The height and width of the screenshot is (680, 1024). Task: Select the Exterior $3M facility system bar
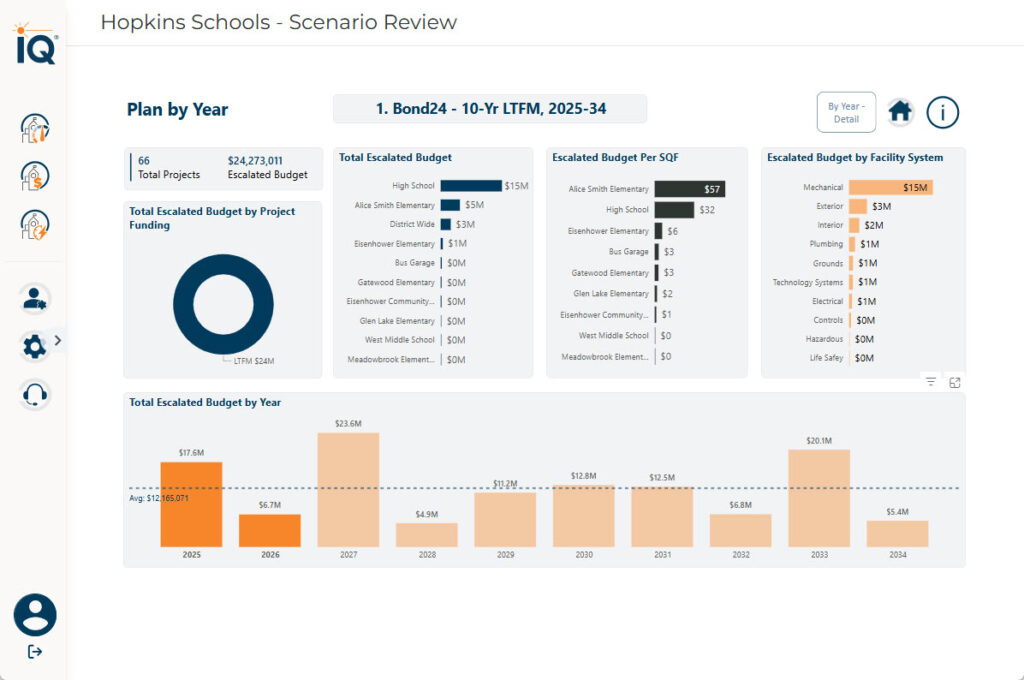tap(857, 206)
